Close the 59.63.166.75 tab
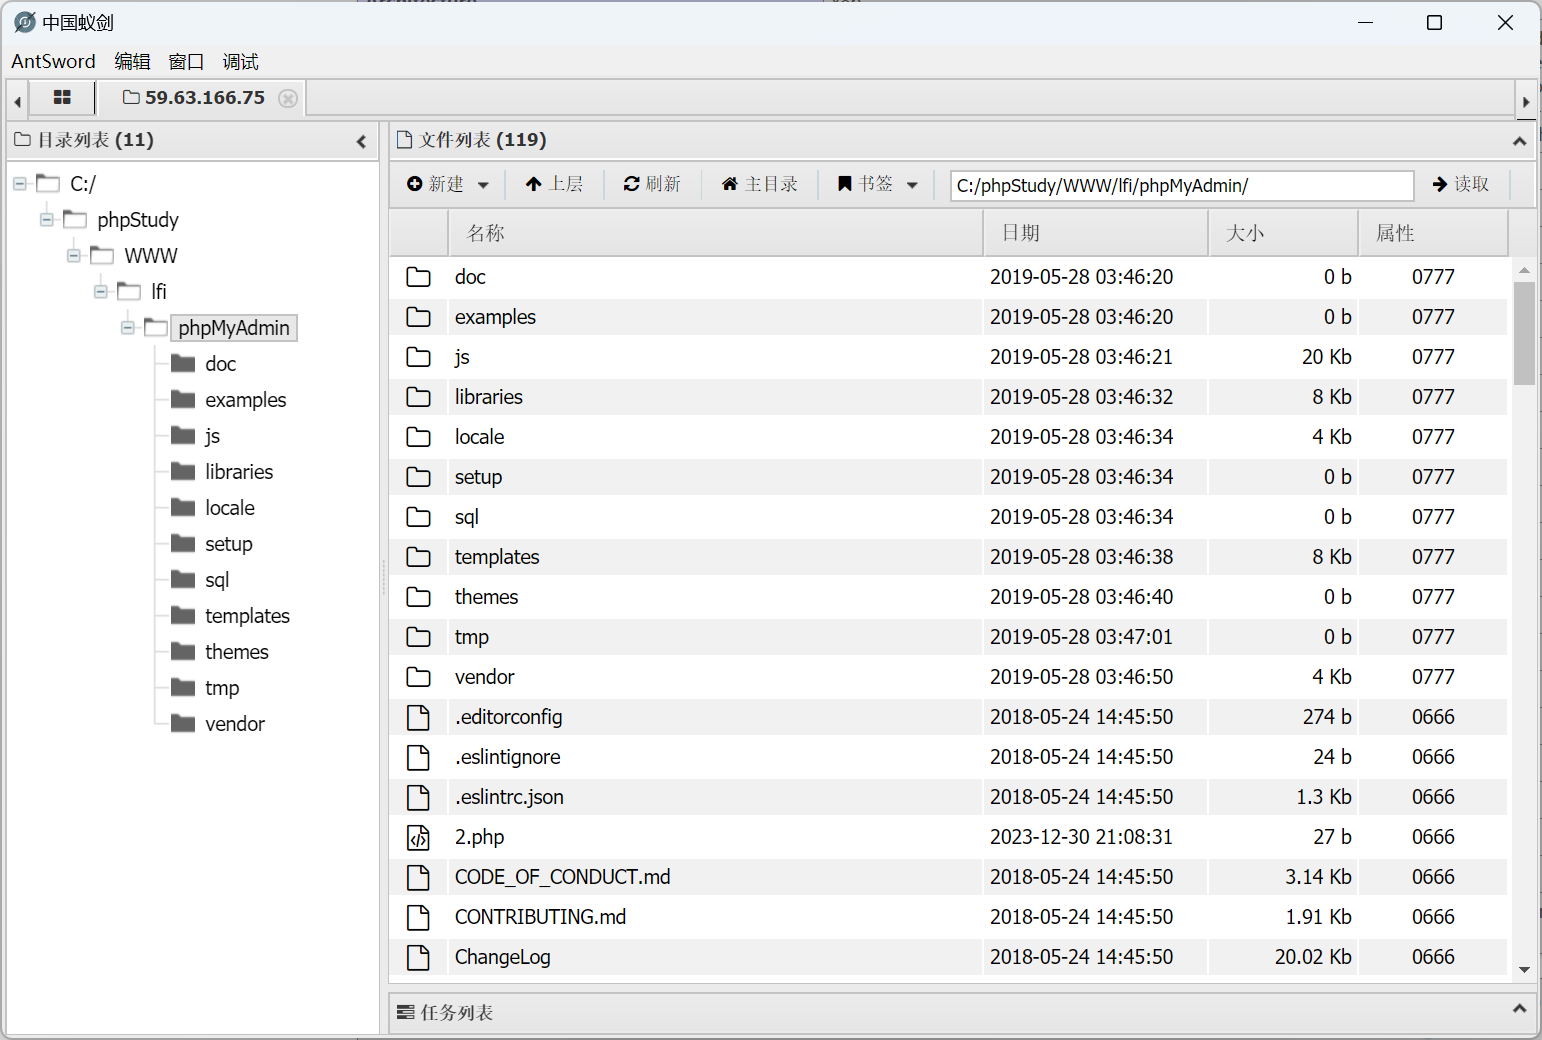Screen dimensions: 1542x1040 coord(288,98)
